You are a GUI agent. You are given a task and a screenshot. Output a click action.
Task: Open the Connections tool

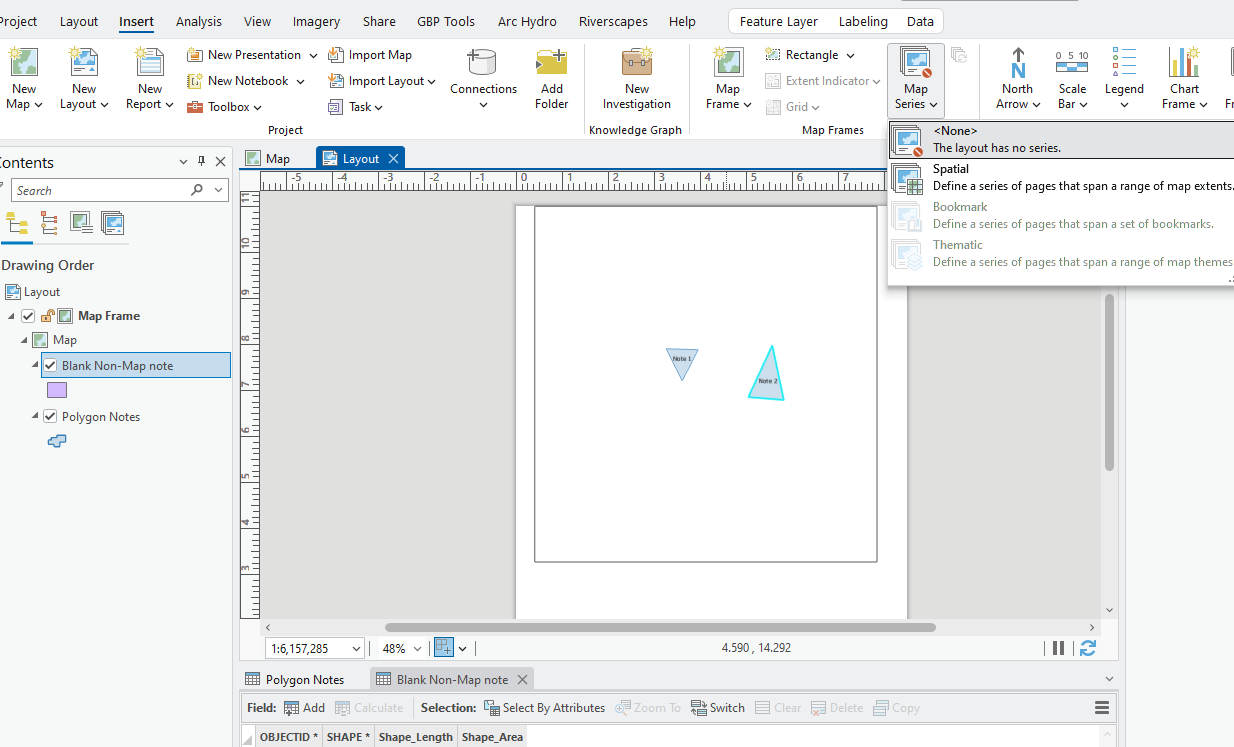click(x=483, y=78)
